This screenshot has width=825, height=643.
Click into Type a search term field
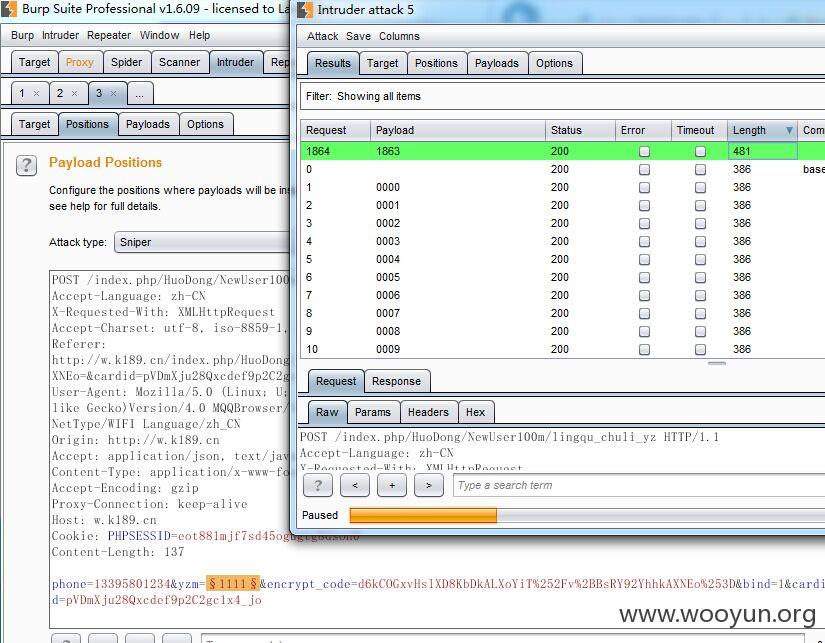tap(639, 485)
